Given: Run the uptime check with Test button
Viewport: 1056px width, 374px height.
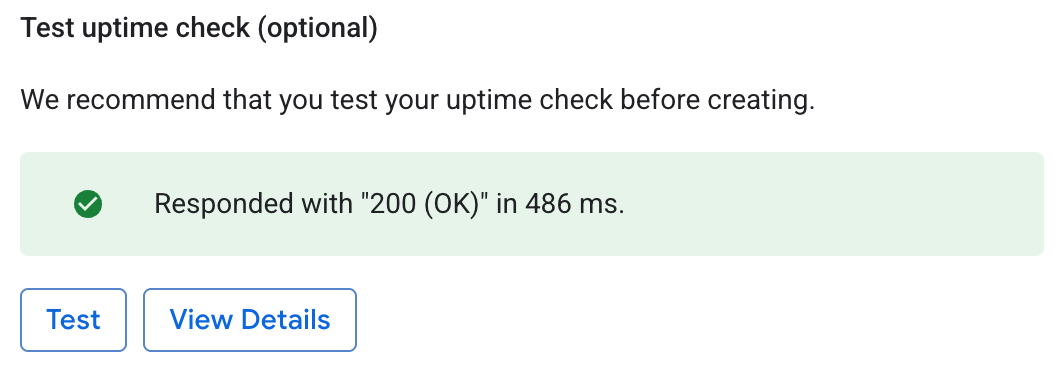Looking at the screenshot, I should [x=73, y=320].
